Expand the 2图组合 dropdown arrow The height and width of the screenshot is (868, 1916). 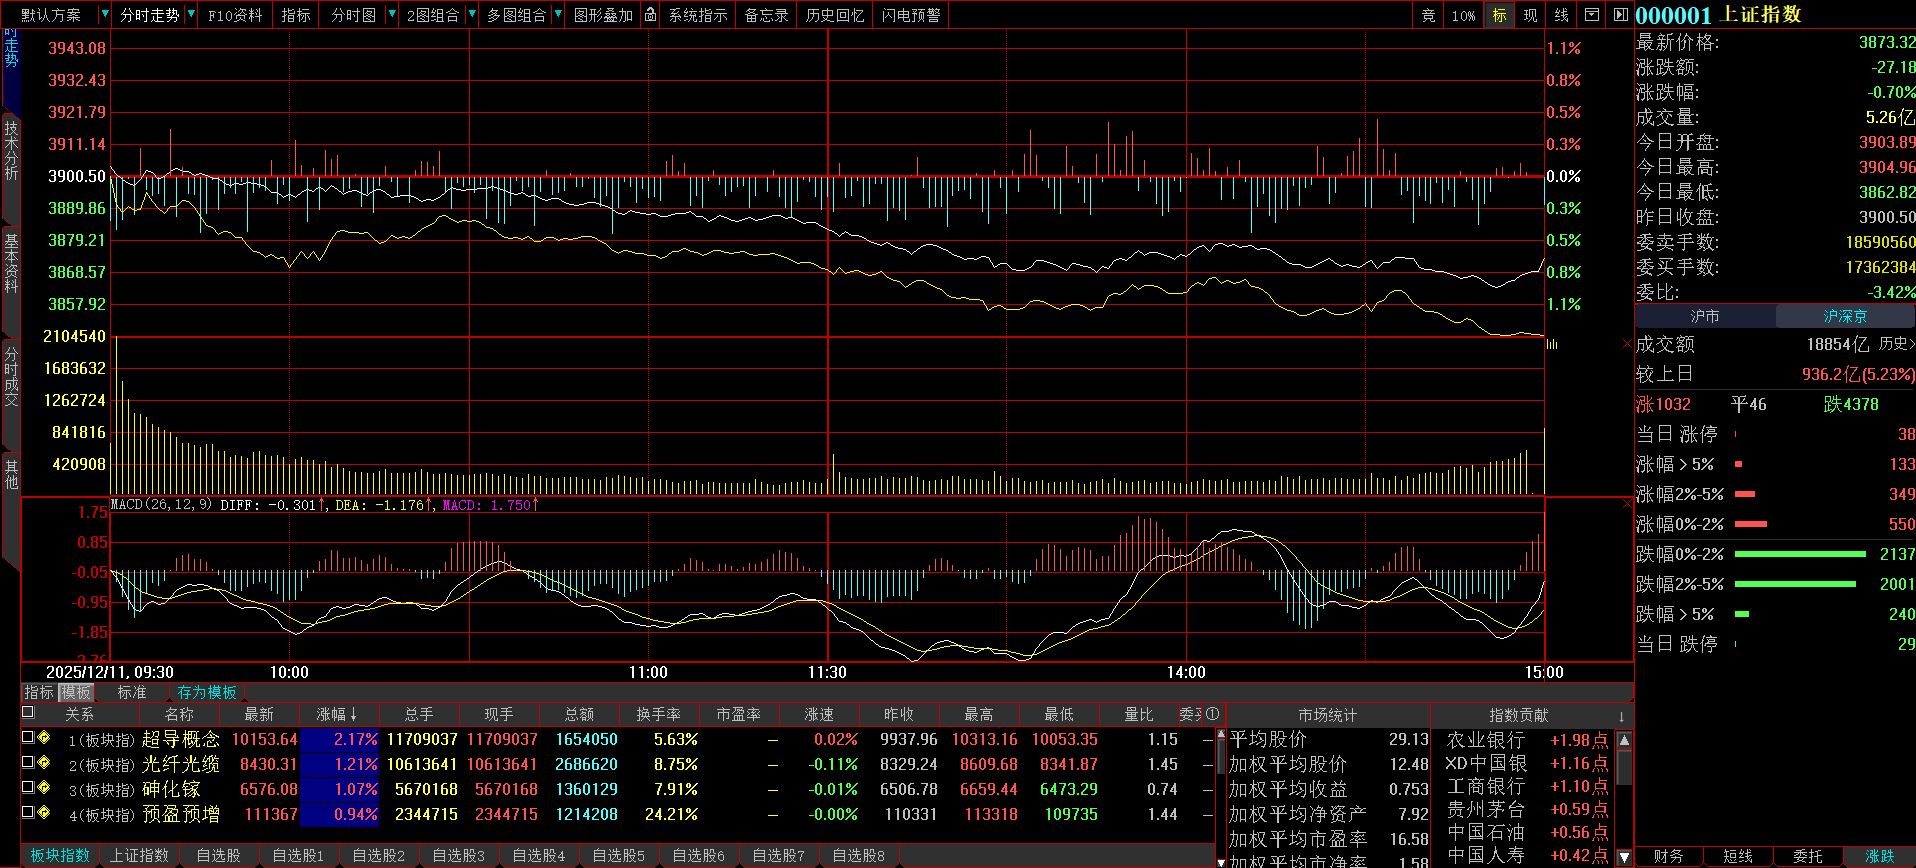[472, 15]
